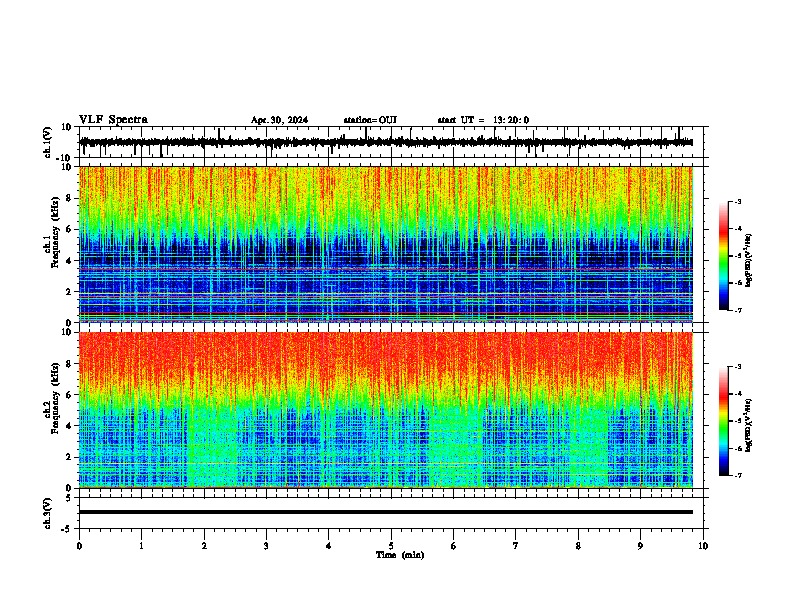The width and height of the screenshot is (792, 612).
Task: Click the ch.2 spectrogram color scale bar
Action: coord(723,421)
